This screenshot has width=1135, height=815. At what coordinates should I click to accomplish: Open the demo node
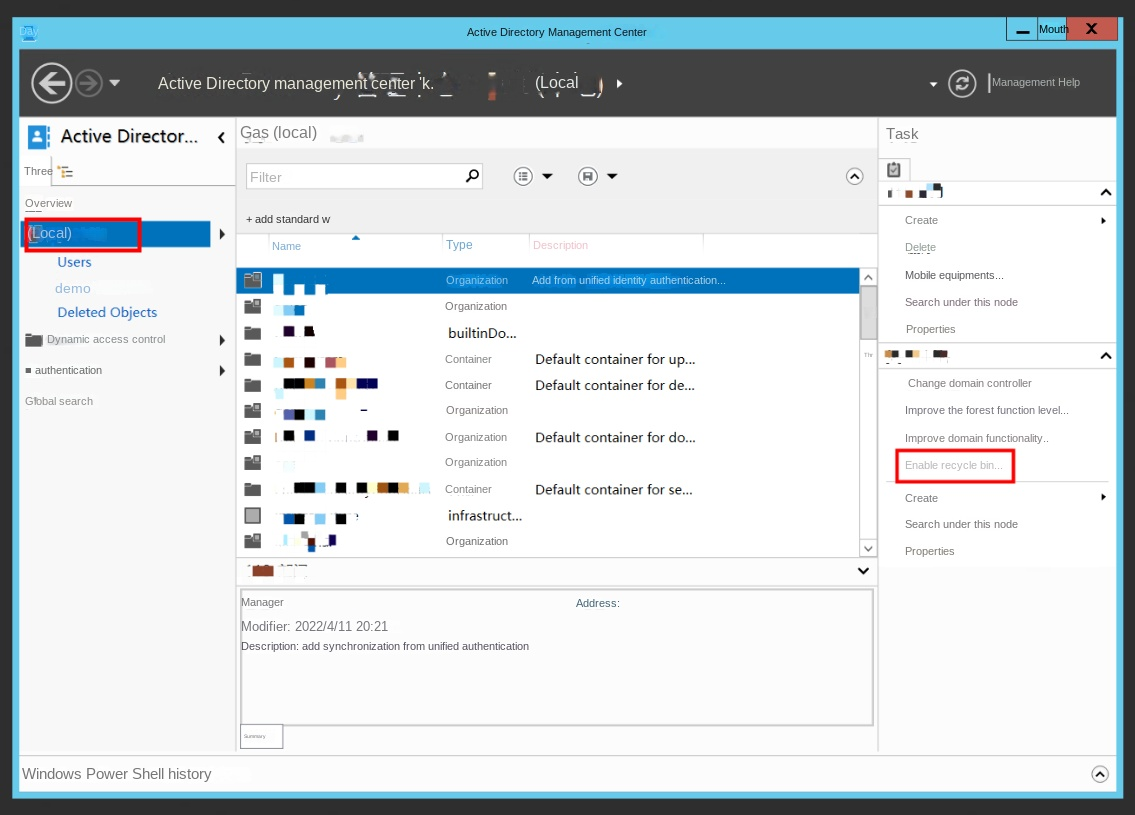[x=73, y=288]
